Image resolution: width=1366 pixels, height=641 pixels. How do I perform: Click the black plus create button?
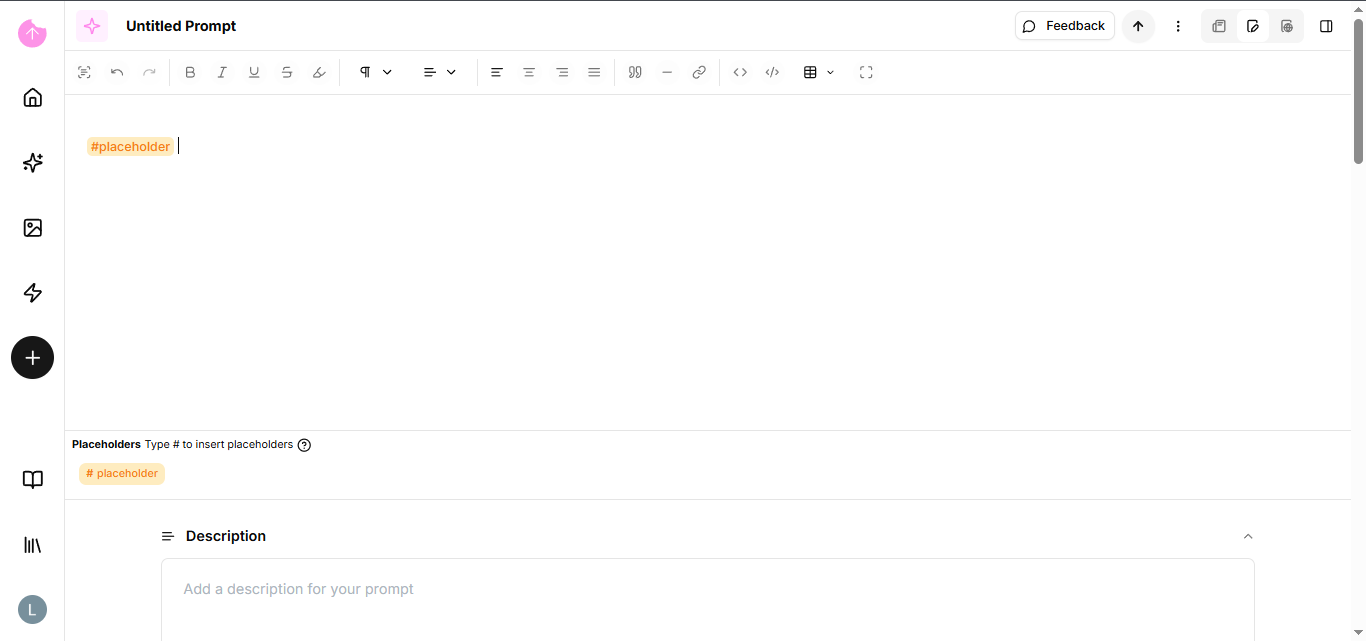point(33,358)
